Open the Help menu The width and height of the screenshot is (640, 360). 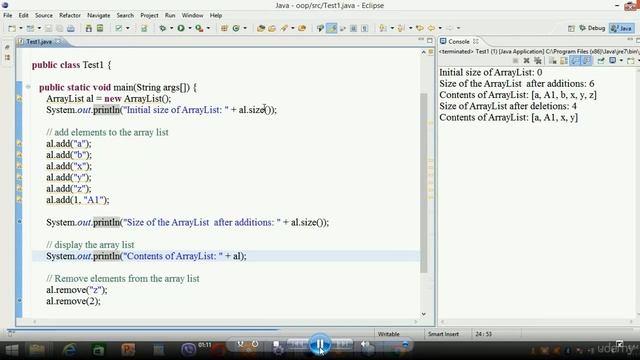216,15
